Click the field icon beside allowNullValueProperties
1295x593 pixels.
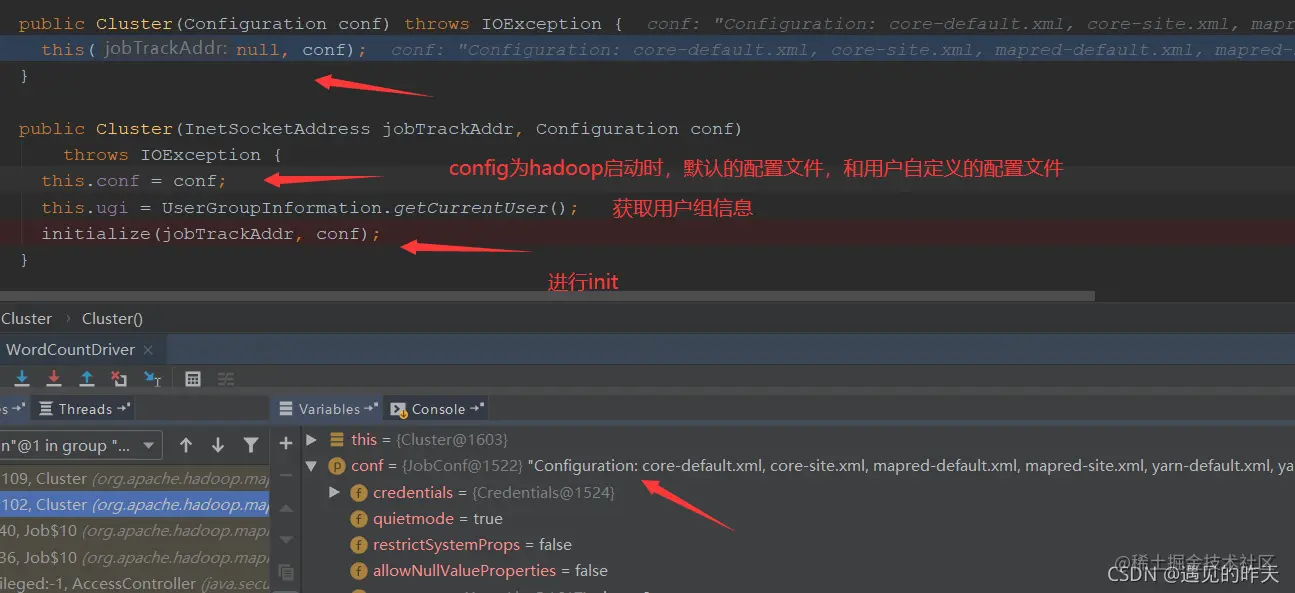click(x=359, y=571)
